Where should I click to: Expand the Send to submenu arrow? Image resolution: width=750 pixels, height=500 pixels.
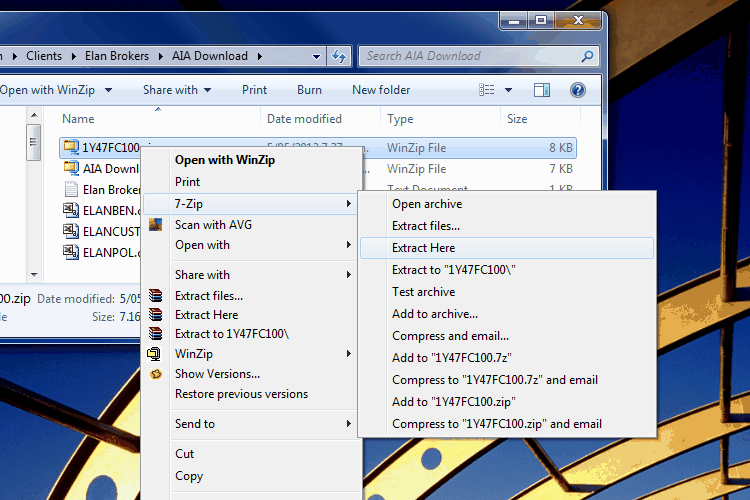[x=349, y=423]
